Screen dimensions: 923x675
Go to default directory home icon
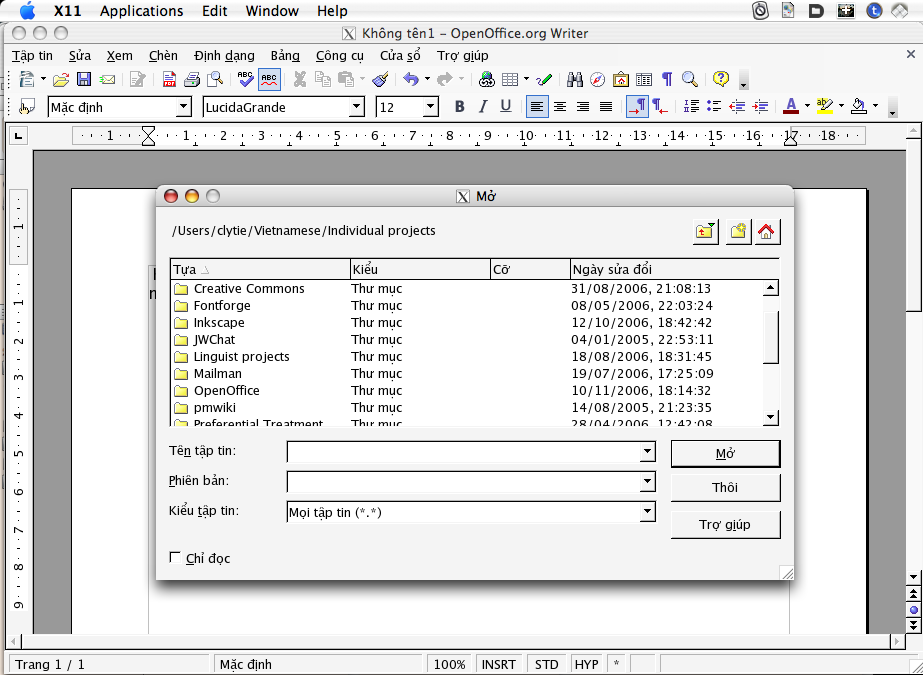(766, 231)
